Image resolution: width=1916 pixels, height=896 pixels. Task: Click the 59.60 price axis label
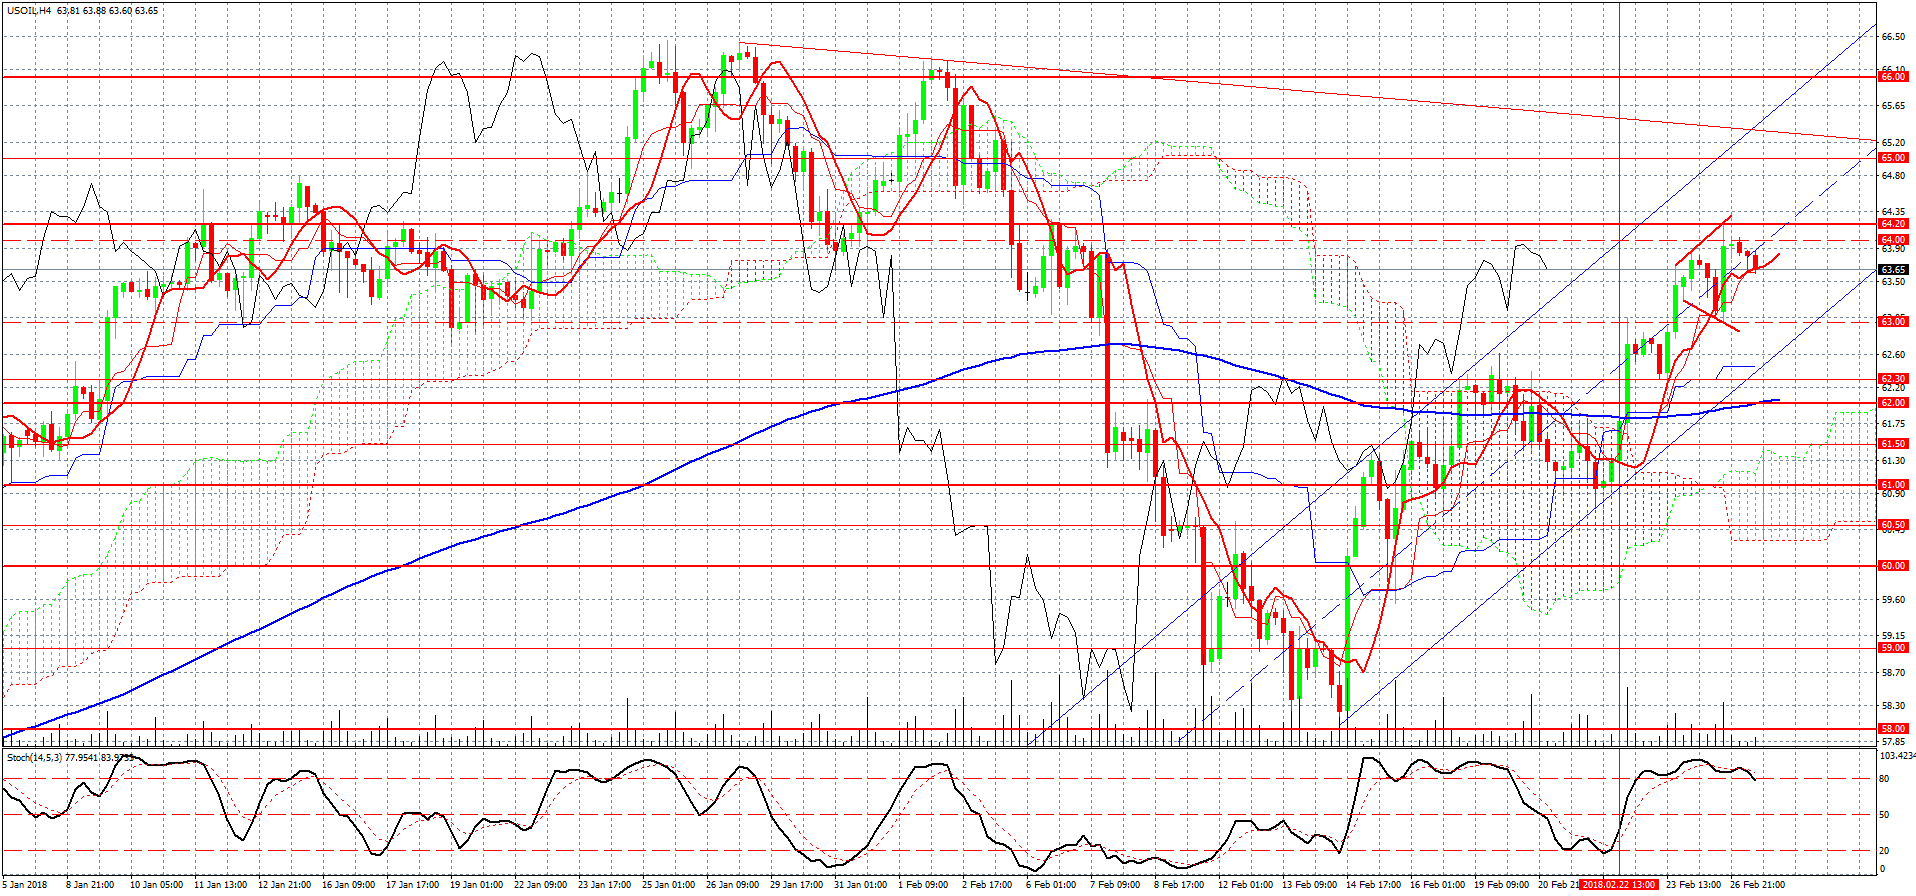(x=1893, y=600)
